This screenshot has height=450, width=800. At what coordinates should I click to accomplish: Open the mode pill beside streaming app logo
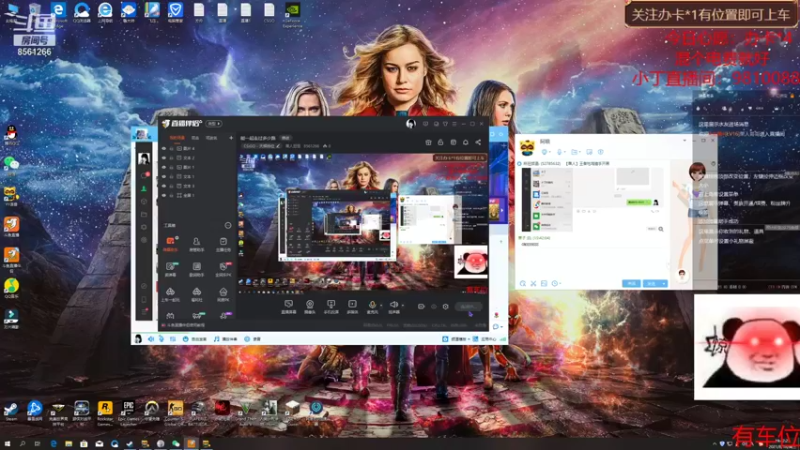[x=213, y=123]
